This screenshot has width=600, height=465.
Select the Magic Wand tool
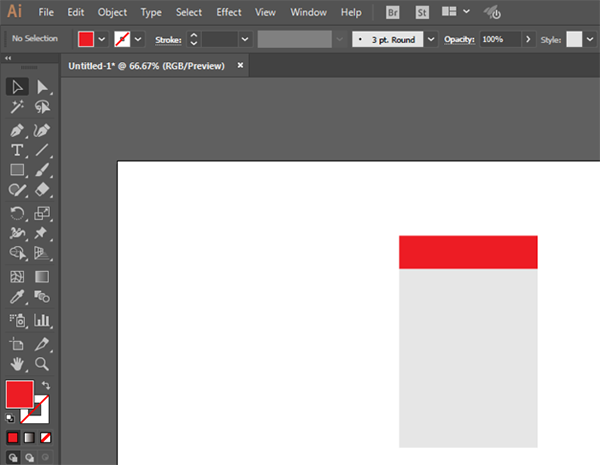pos(17,107)
